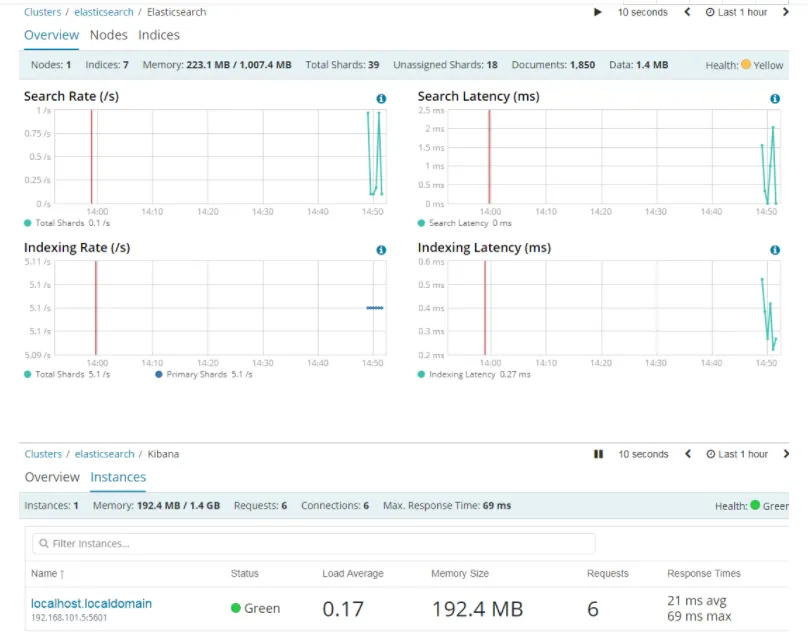Go to Clusters breadcrumb in Kibana panel

pyautogui.click(x=43, y=454)
